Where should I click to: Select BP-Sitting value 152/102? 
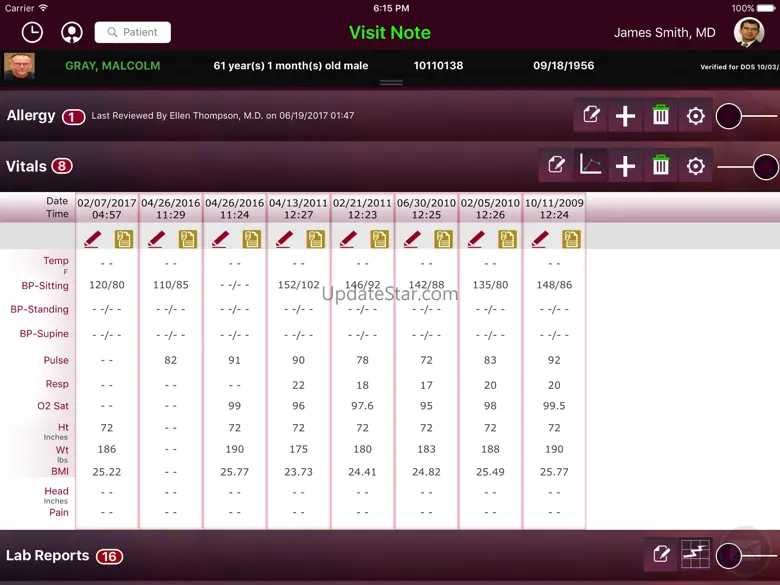point(298,285)
